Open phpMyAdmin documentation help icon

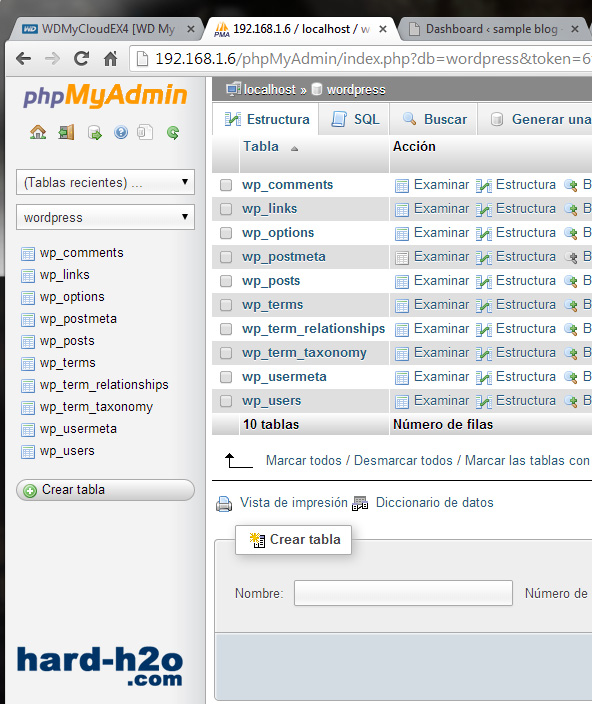point(121,132)
